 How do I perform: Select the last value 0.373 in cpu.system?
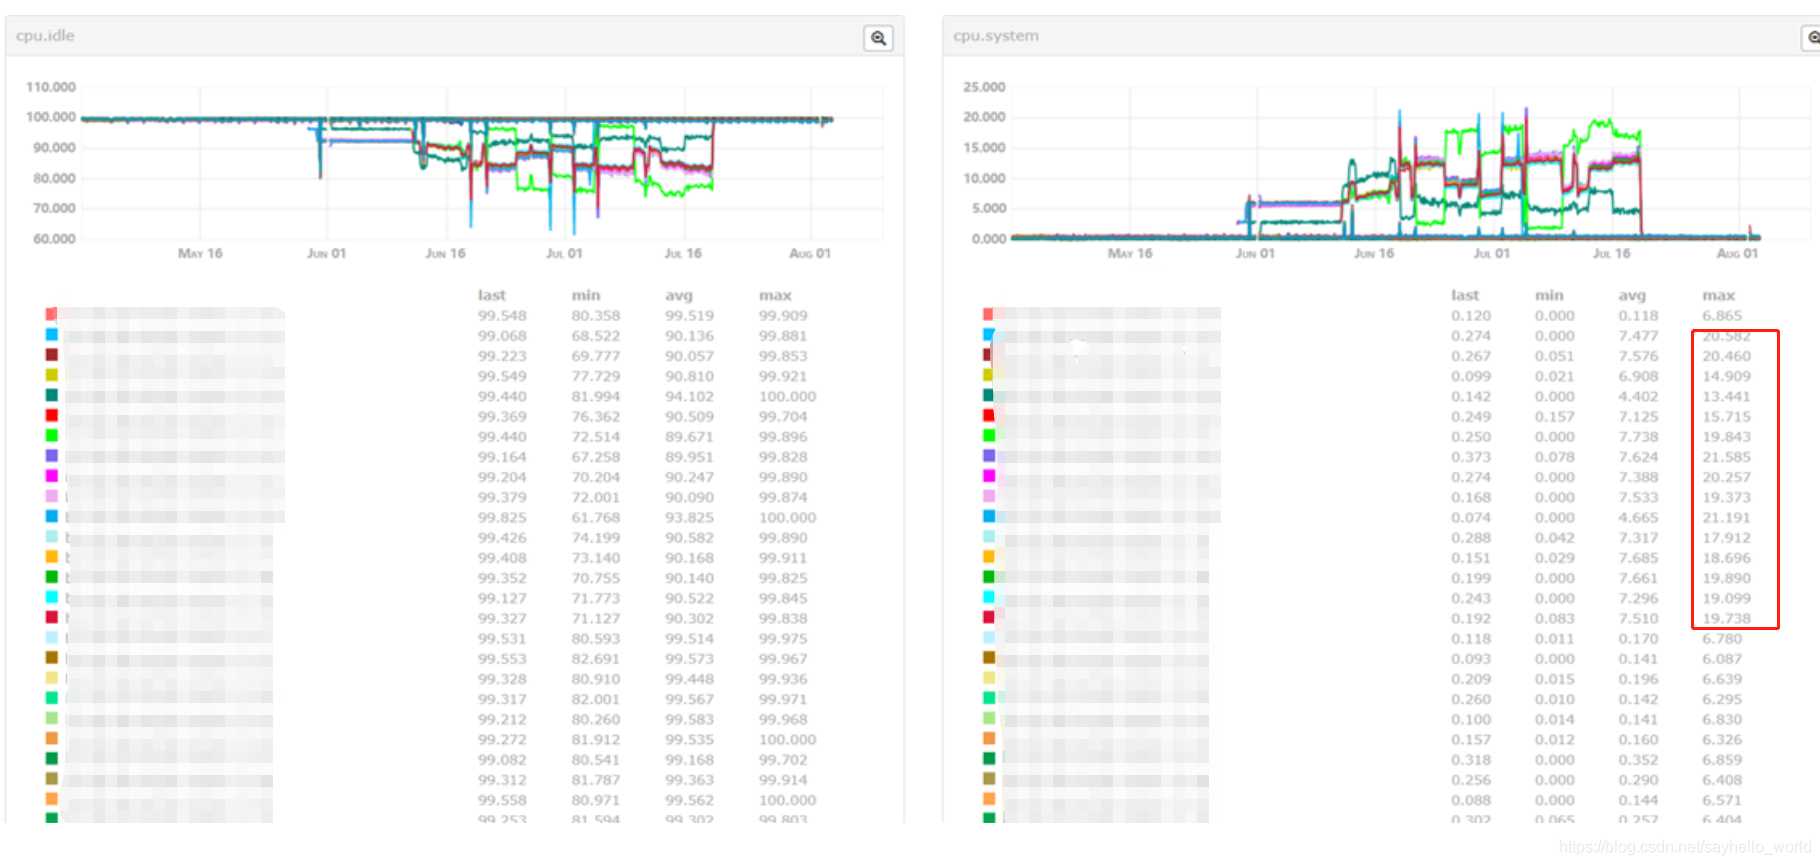point(1471,457)
